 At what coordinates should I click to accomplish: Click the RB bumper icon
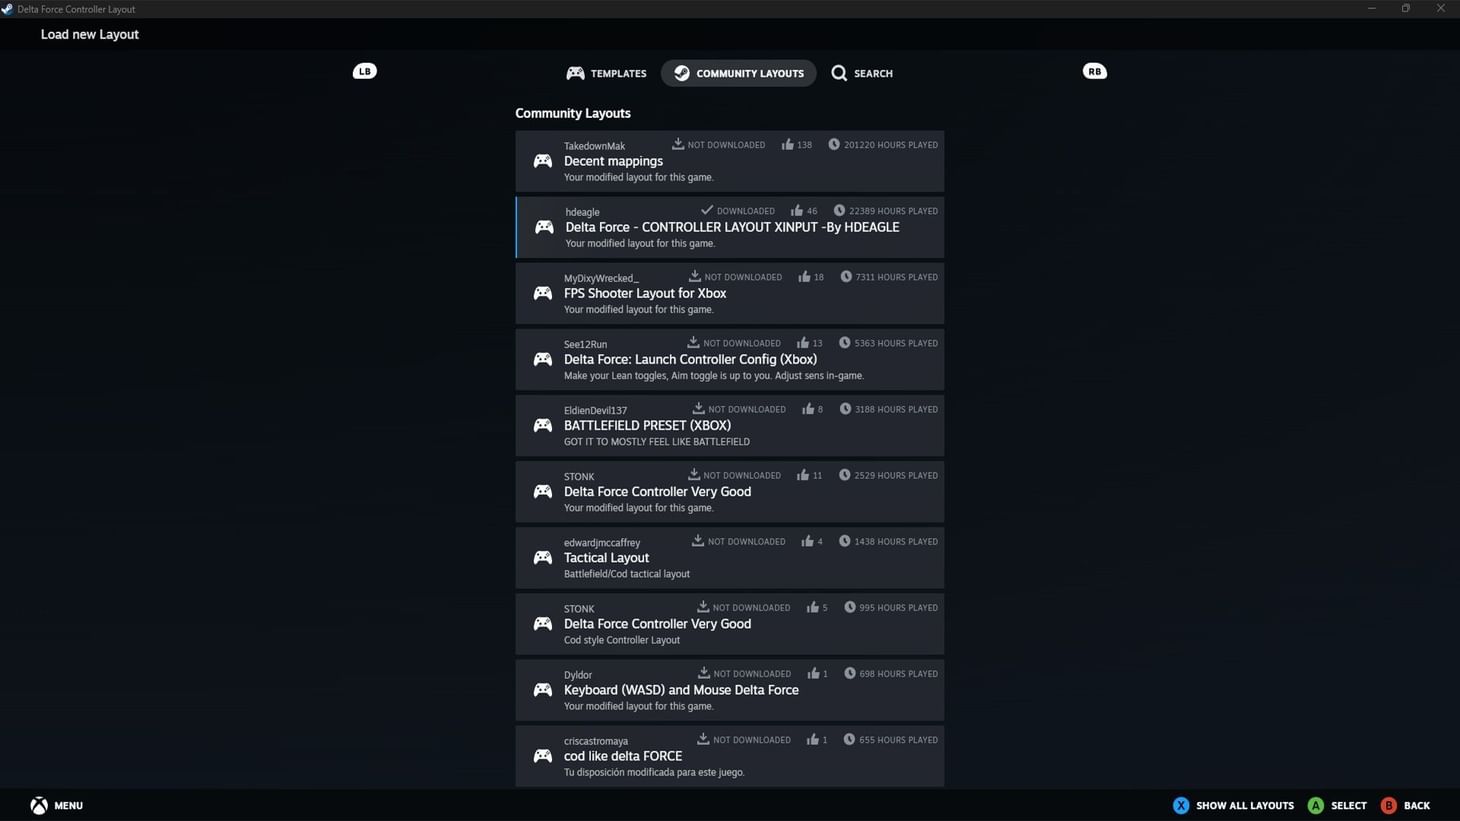[1095, 71]
